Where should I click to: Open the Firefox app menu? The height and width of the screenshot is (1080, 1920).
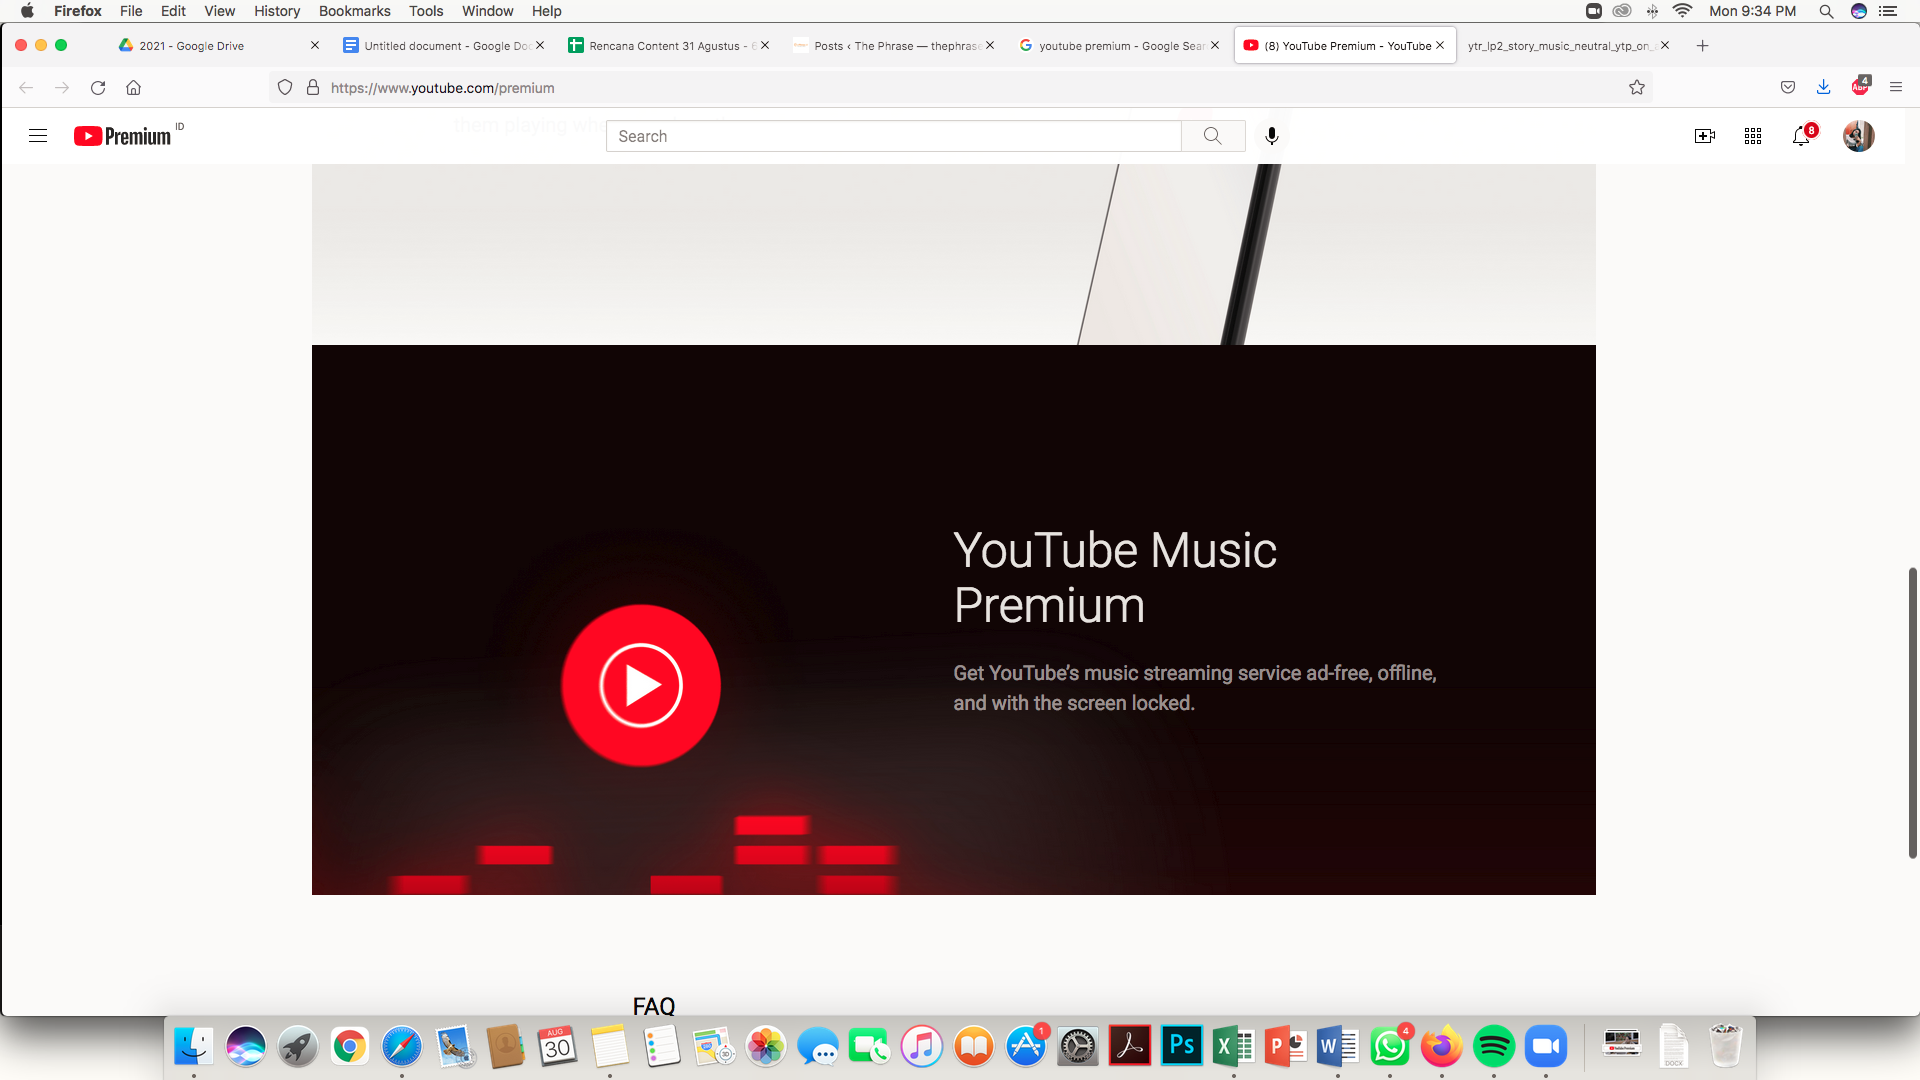[x=77, y=11]
